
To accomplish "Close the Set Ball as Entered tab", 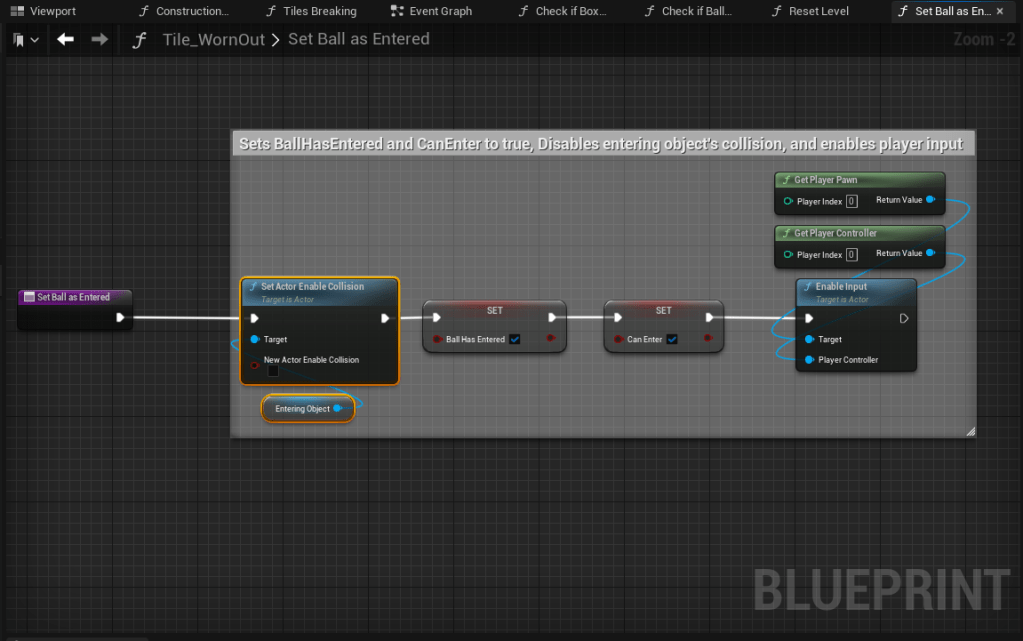I will click(x=999, y=11).
